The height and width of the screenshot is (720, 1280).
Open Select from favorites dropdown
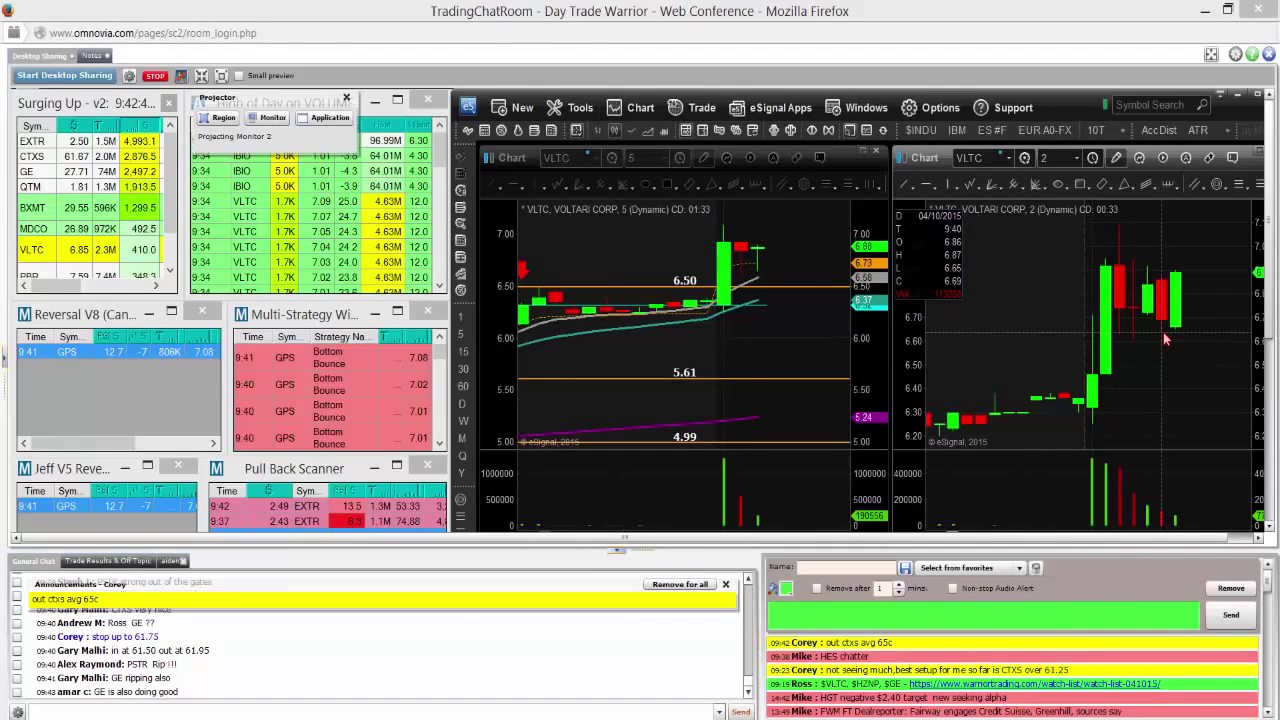(x=972, y=568)
